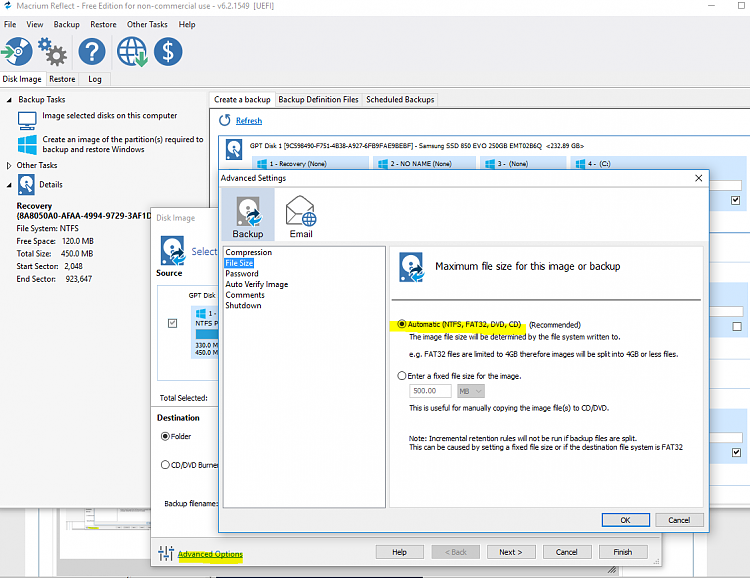This screenshot has width=750, height=578.
Task: Select Enter a fixed file size radio button
Action: [402, 376]
